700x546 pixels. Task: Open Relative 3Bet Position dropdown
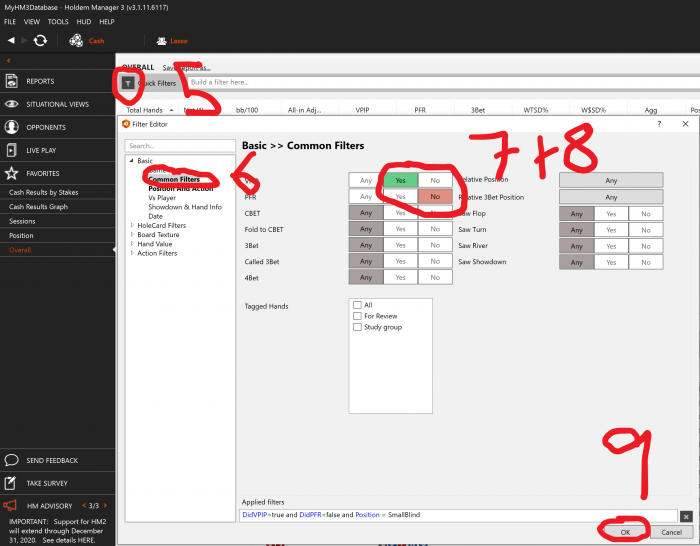point(611,197)
